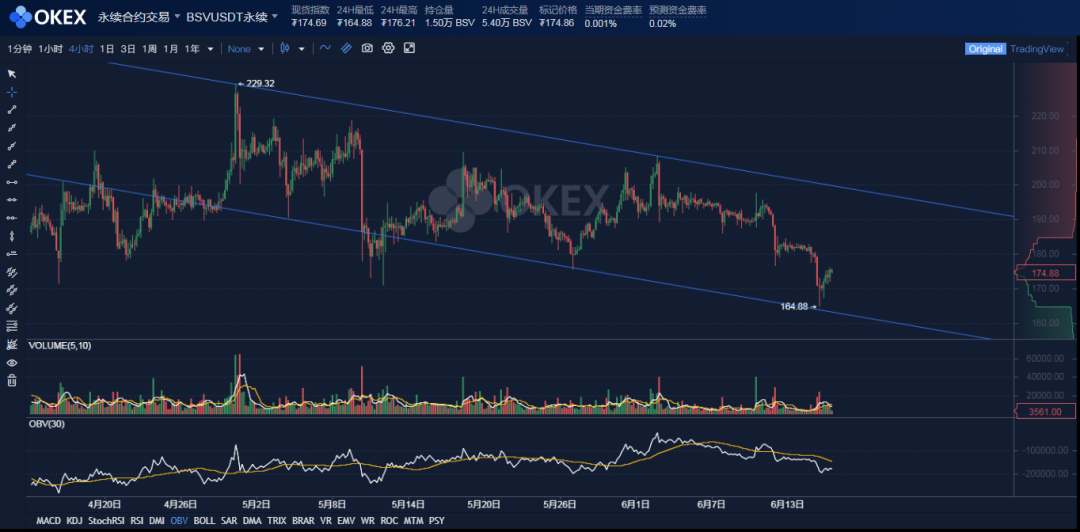Click the 24H最高 value ₮176.21
This screenshot has width=1080, height=532.
point(399,23)
